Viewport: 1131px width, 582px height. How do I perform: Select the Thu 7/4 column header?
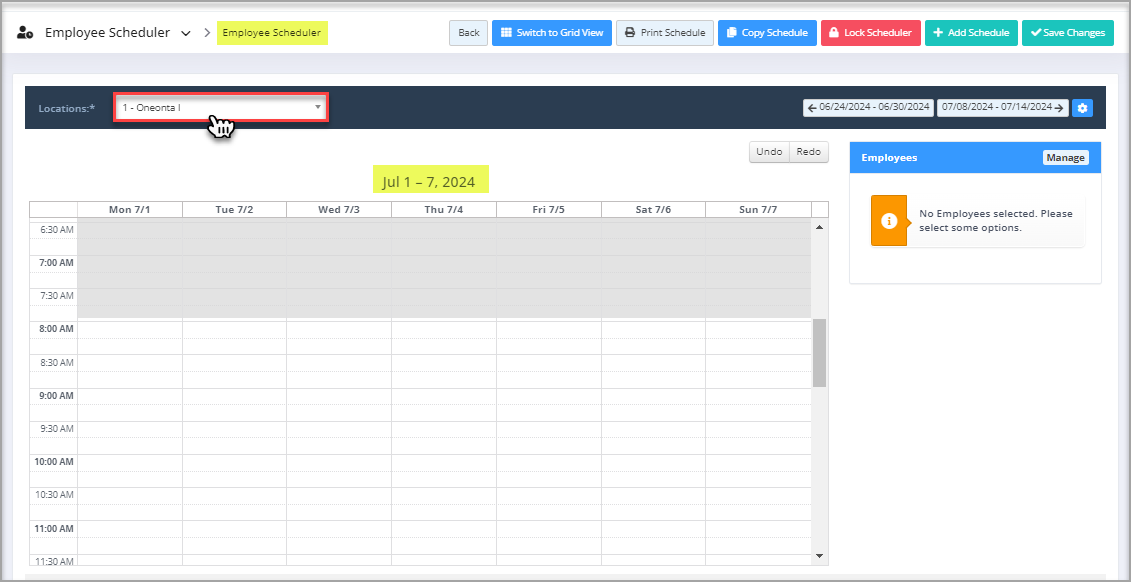pyautogui.click(x=444, y=209)
